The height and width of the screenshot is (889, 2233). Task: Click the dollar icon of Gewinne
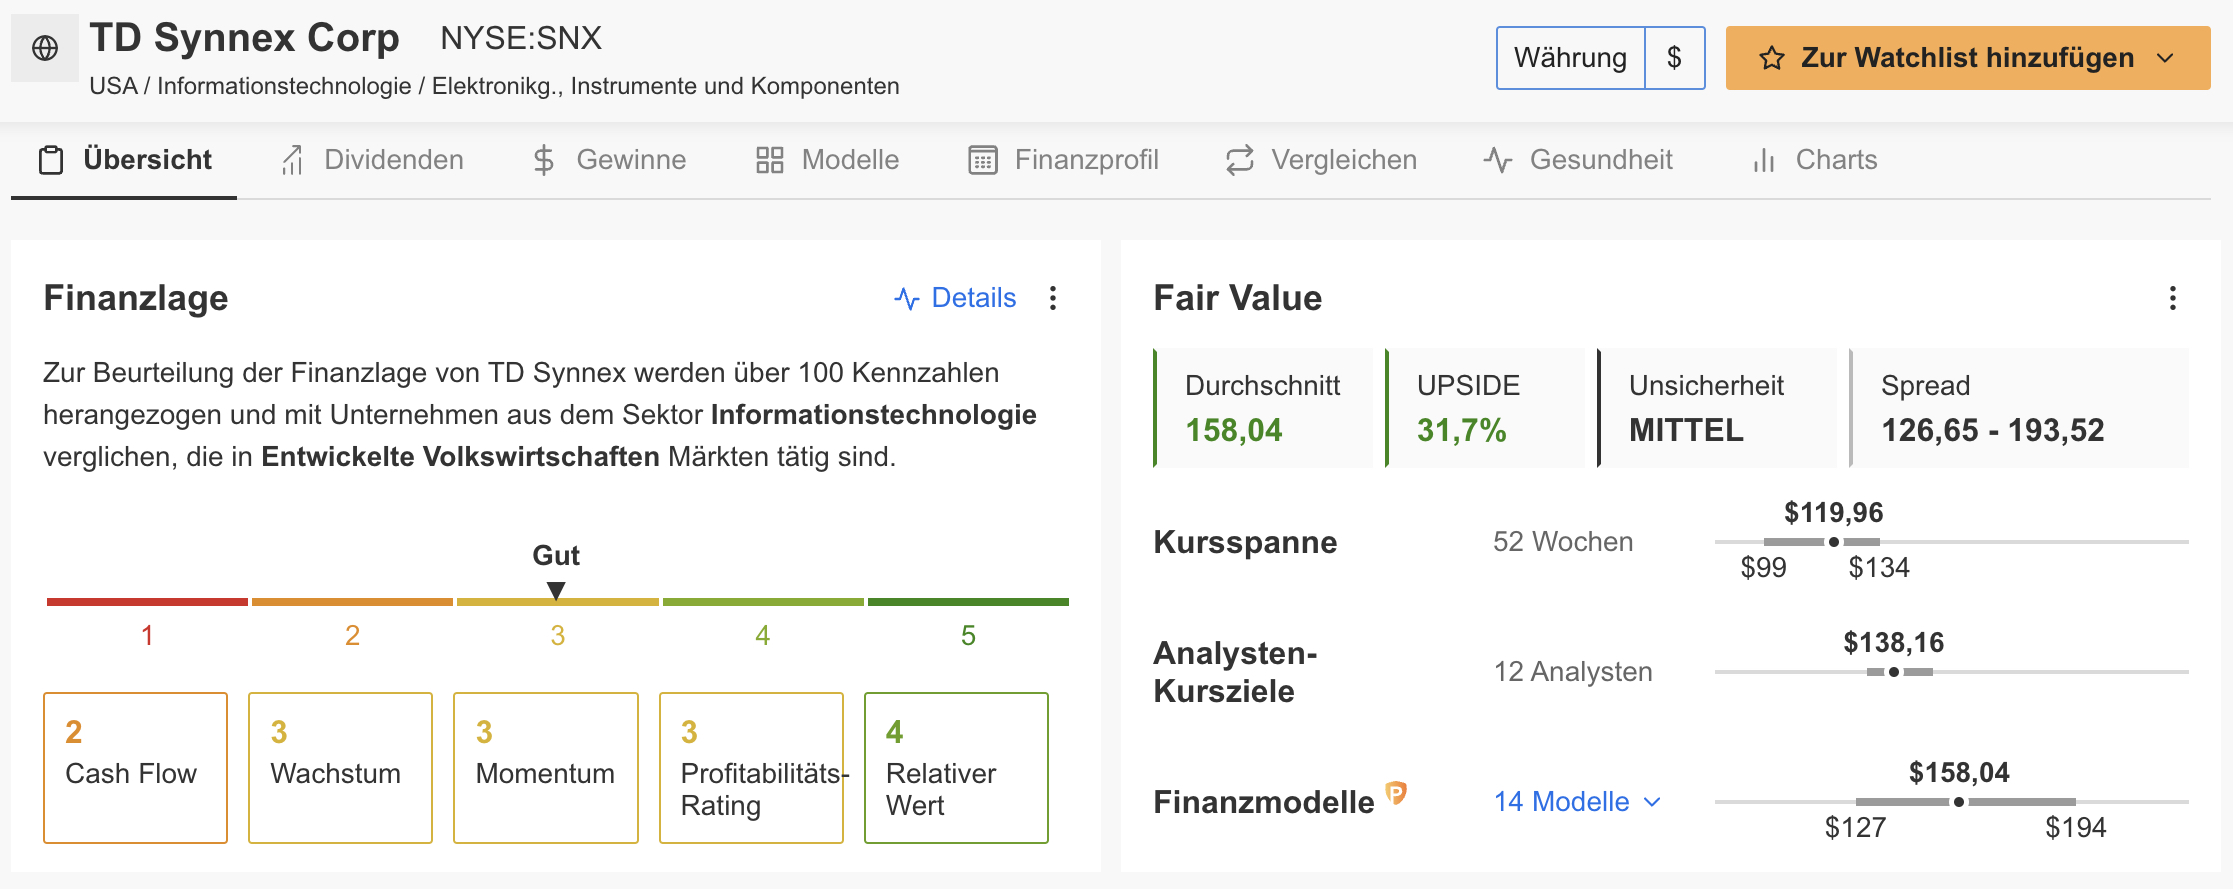(x=544, y=160)
